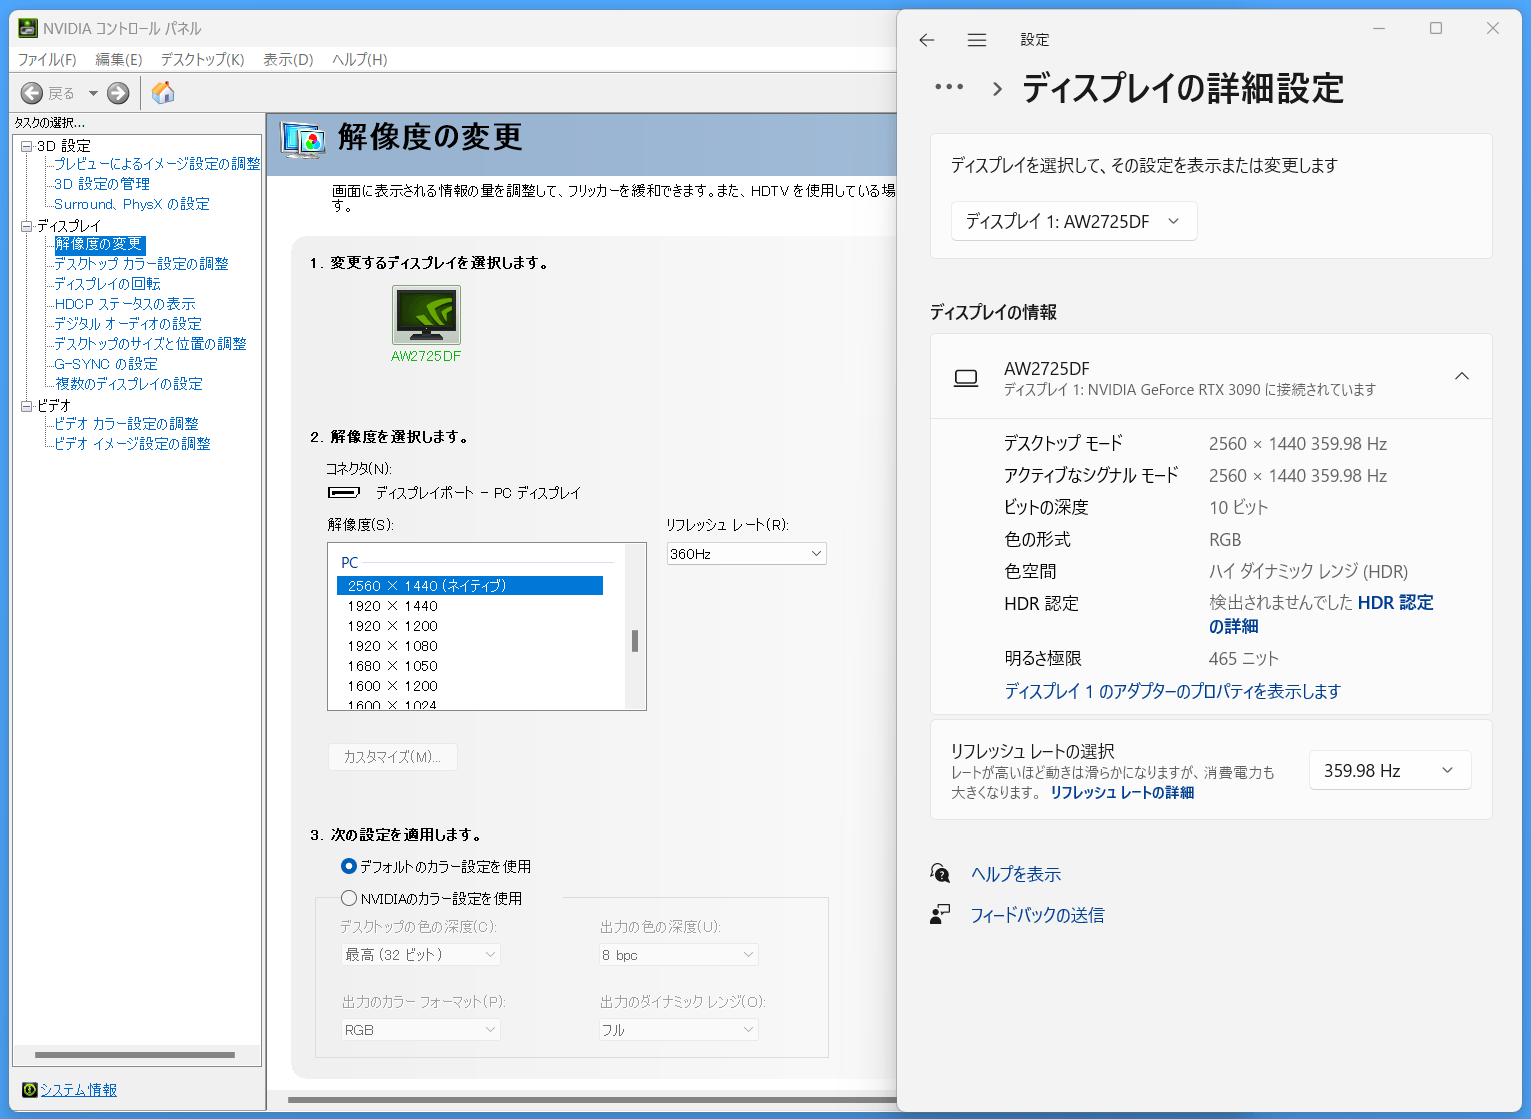Open the ファイル(F) menu
Viewport: 1531px width, 1119px height.
(x=47, y=60)
